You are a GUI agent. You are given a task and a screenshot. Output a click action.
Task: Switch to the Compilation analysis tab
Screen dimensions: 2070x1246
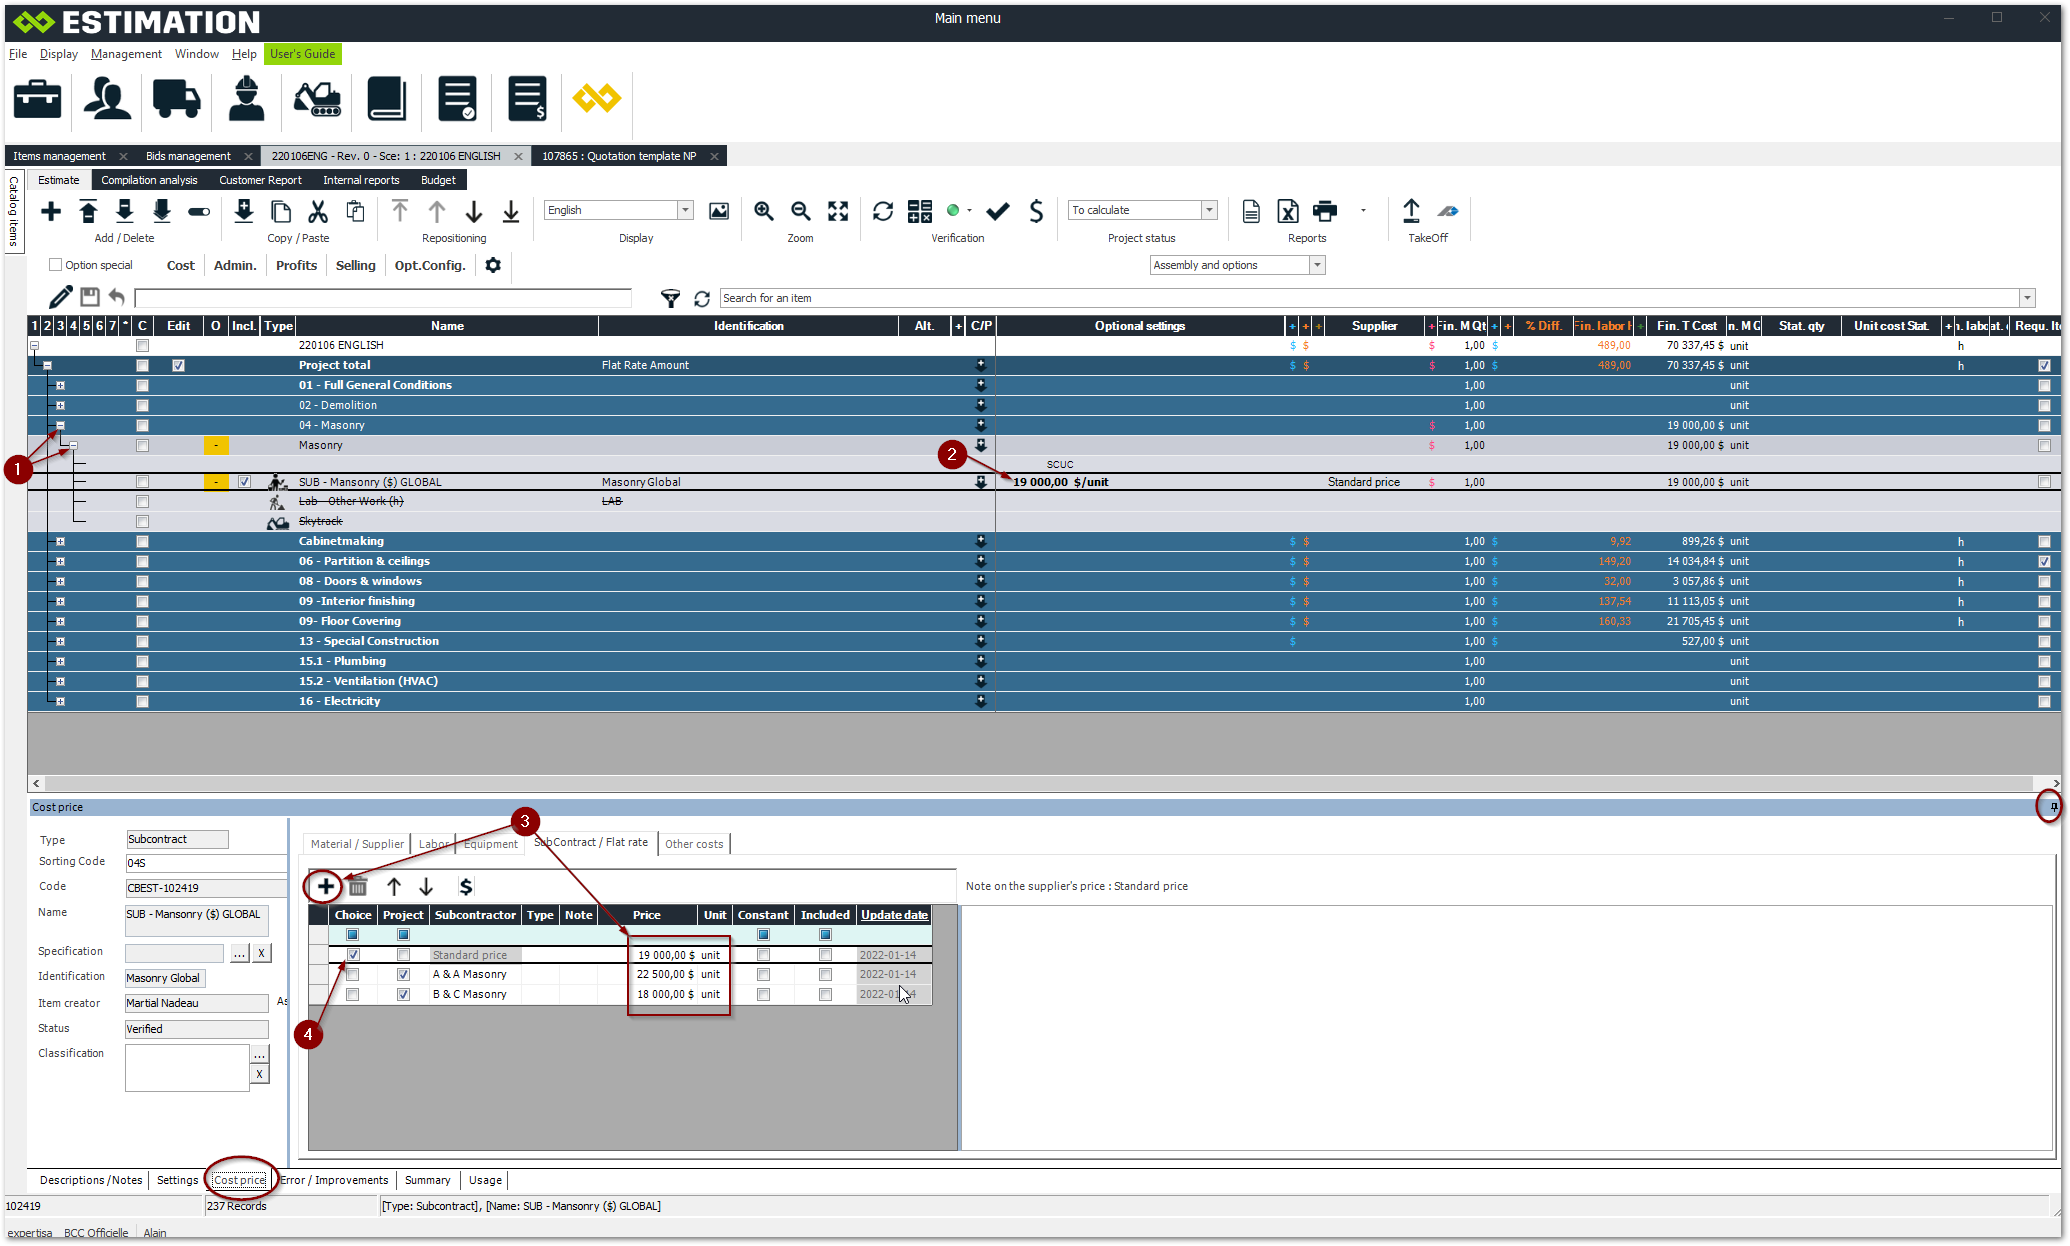point(149,180)
